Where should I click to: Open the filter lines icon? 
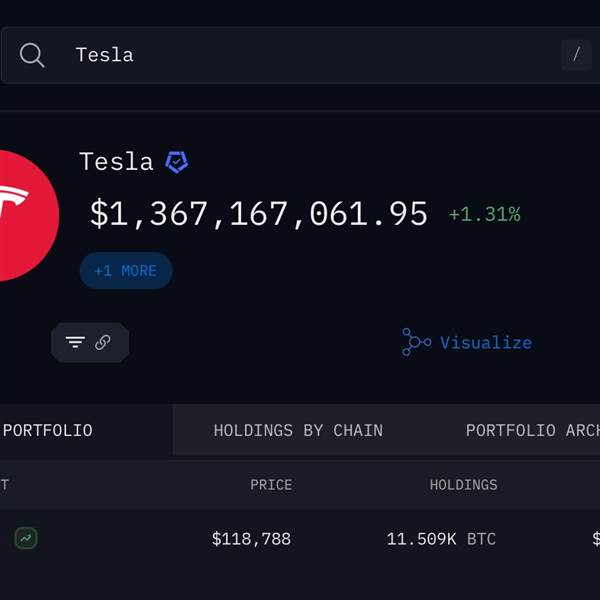coord(75,342)
